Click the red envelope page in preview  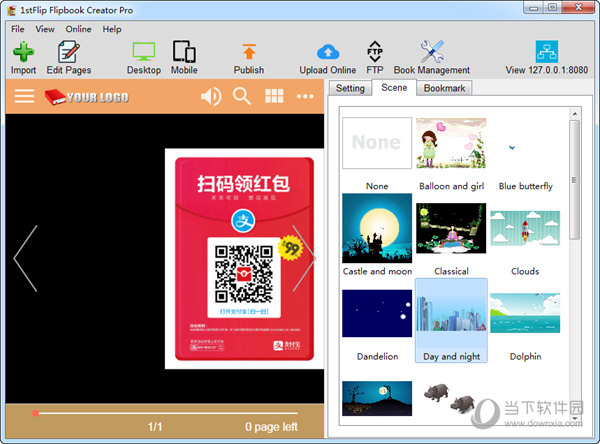244,259
